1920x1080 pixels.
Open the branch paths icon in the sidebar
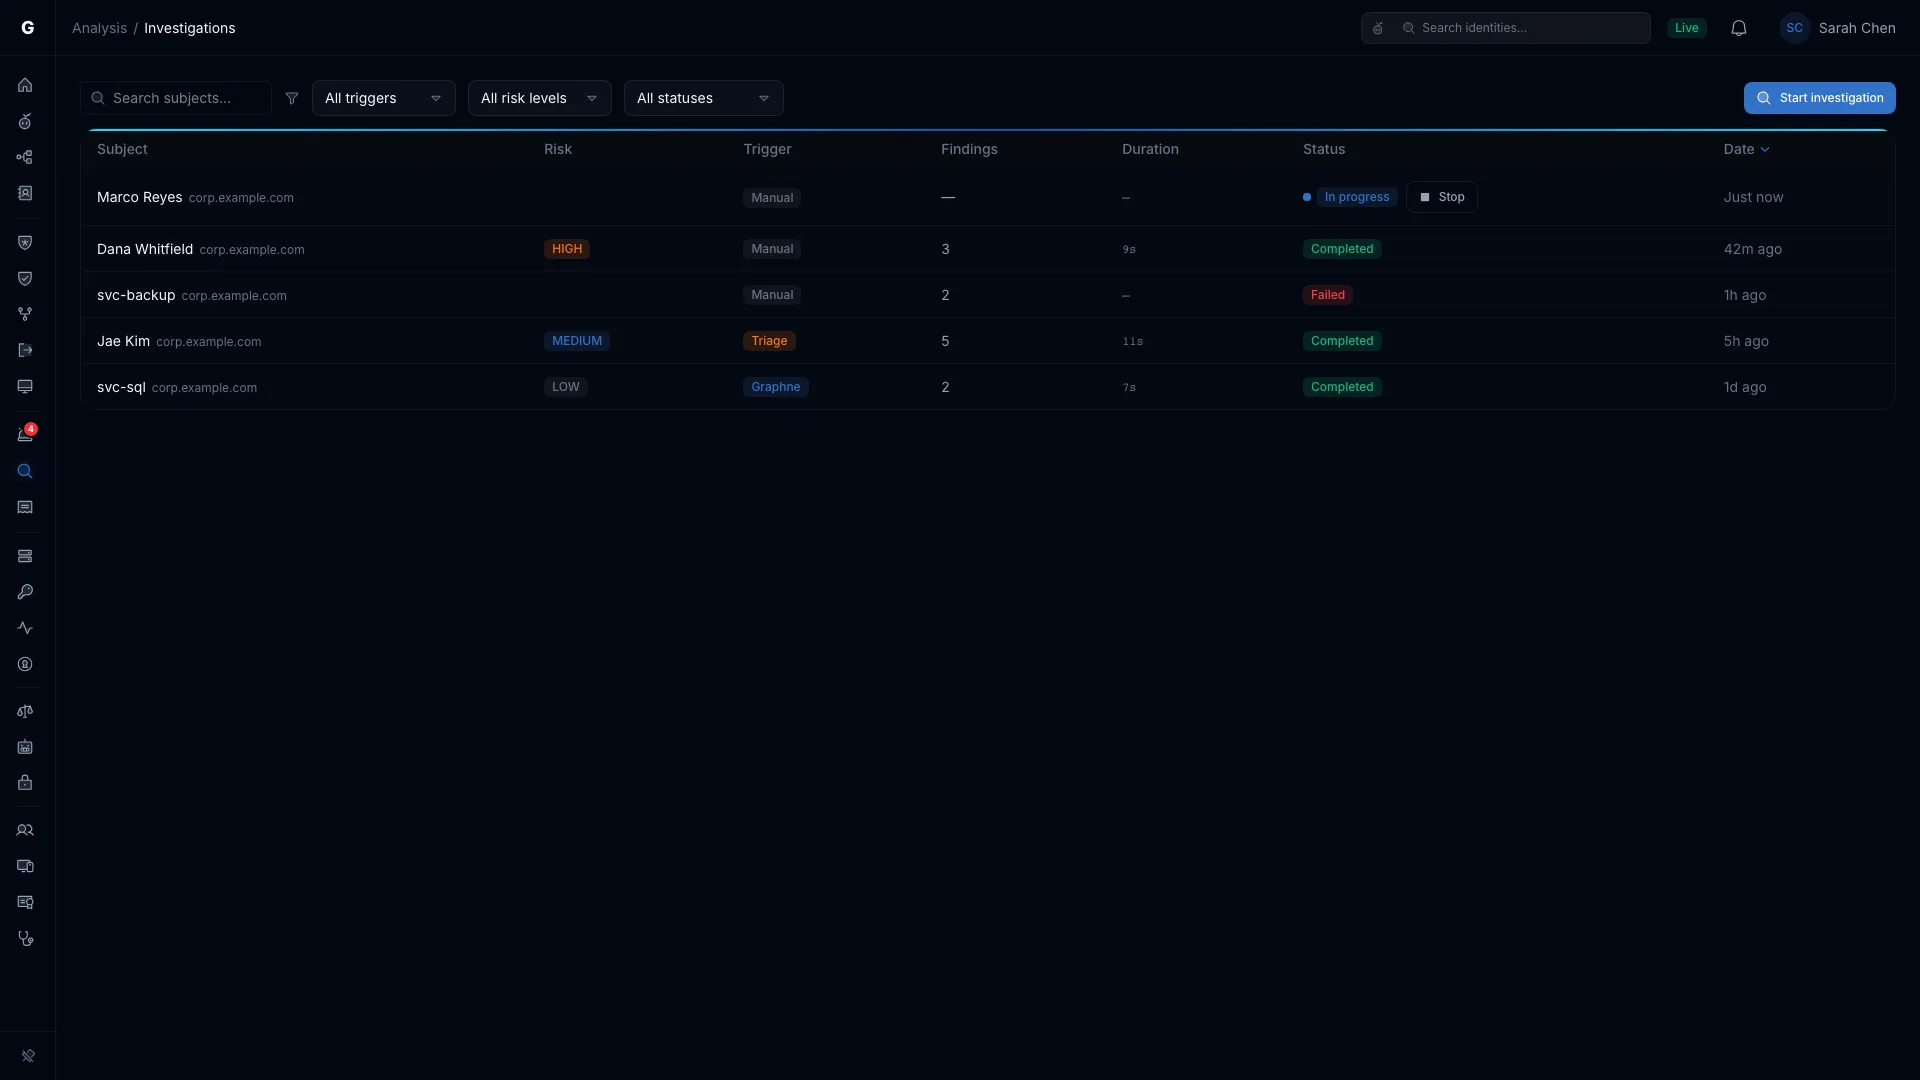[25, 314]
